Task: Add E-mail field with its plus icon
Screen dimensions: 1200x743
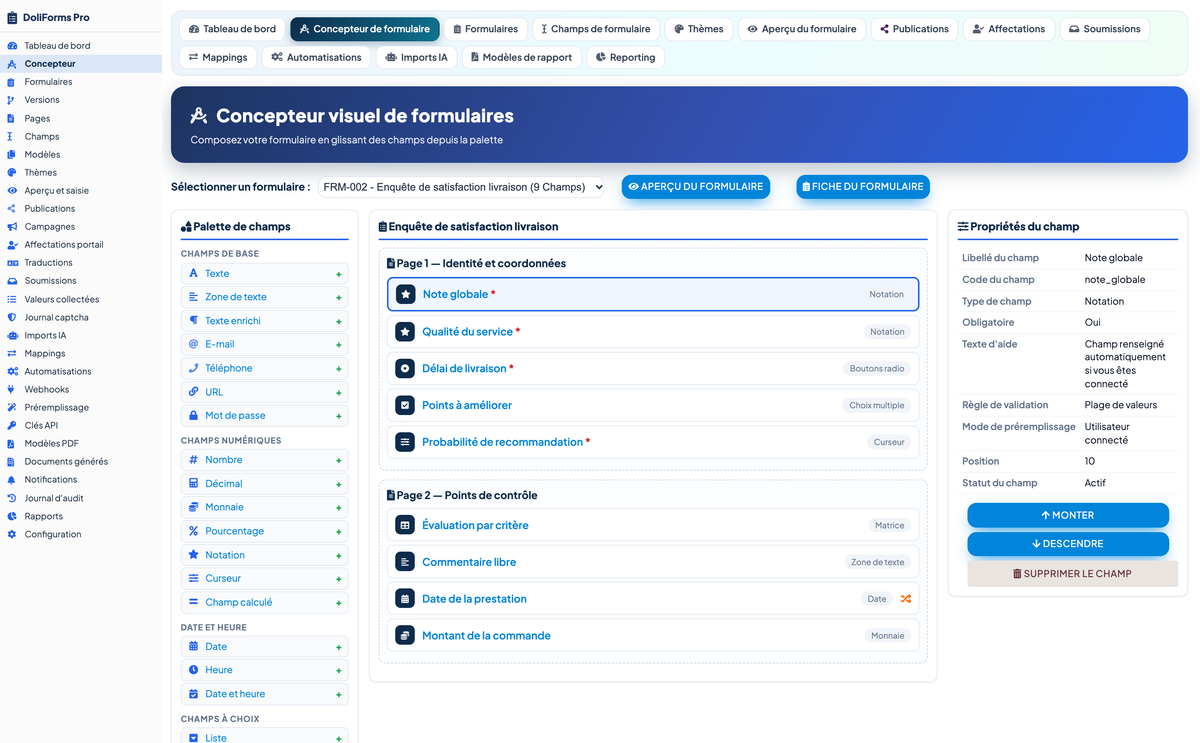Action: [339, 345]
